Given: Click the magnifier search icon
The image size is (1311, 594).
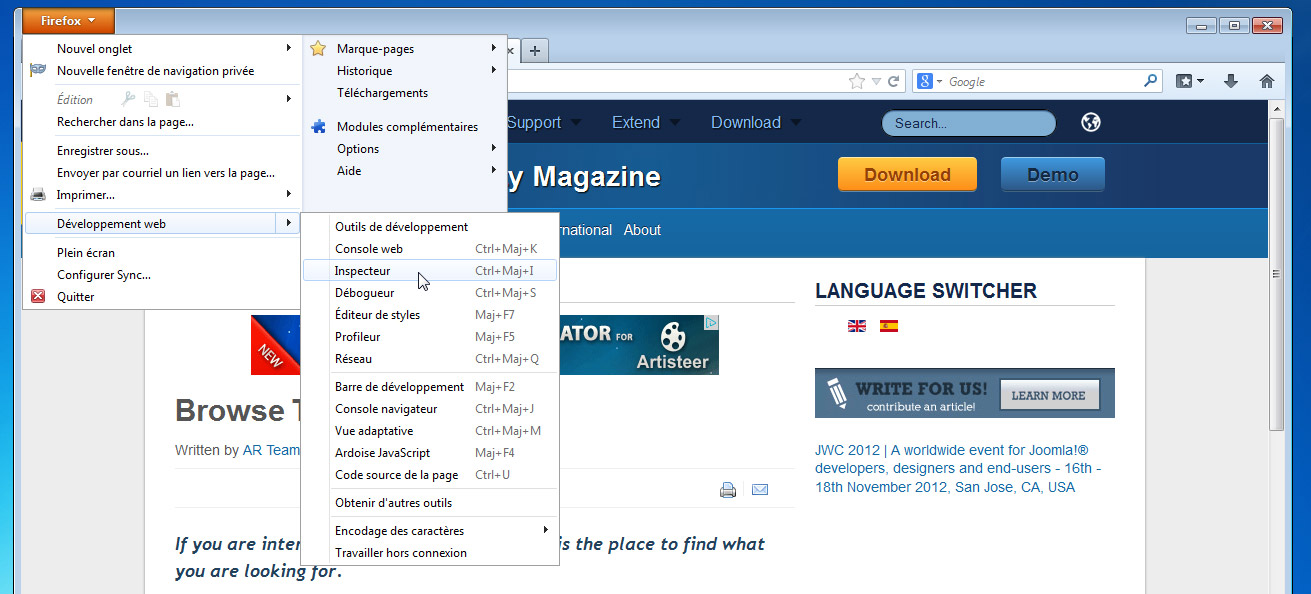Looking at the screenshot, I should tap(1151, 81).
